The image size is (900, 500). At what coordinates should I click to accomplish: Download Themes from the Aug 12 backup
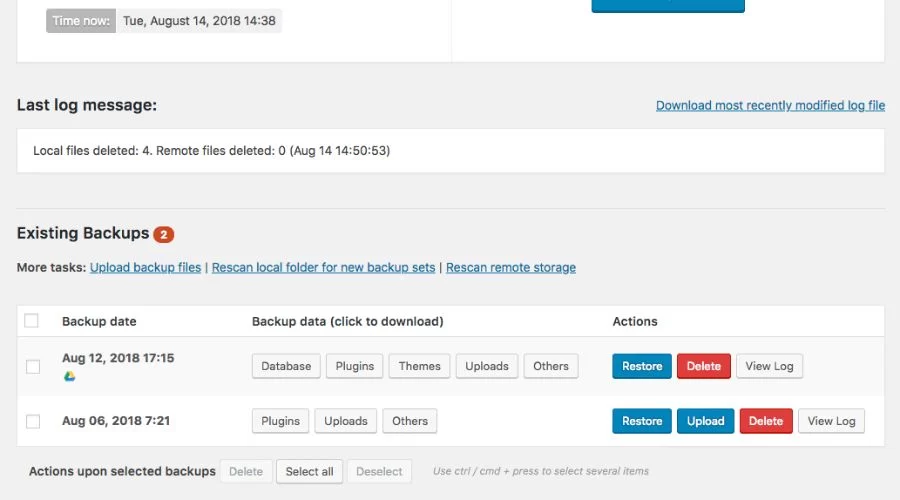419,366
